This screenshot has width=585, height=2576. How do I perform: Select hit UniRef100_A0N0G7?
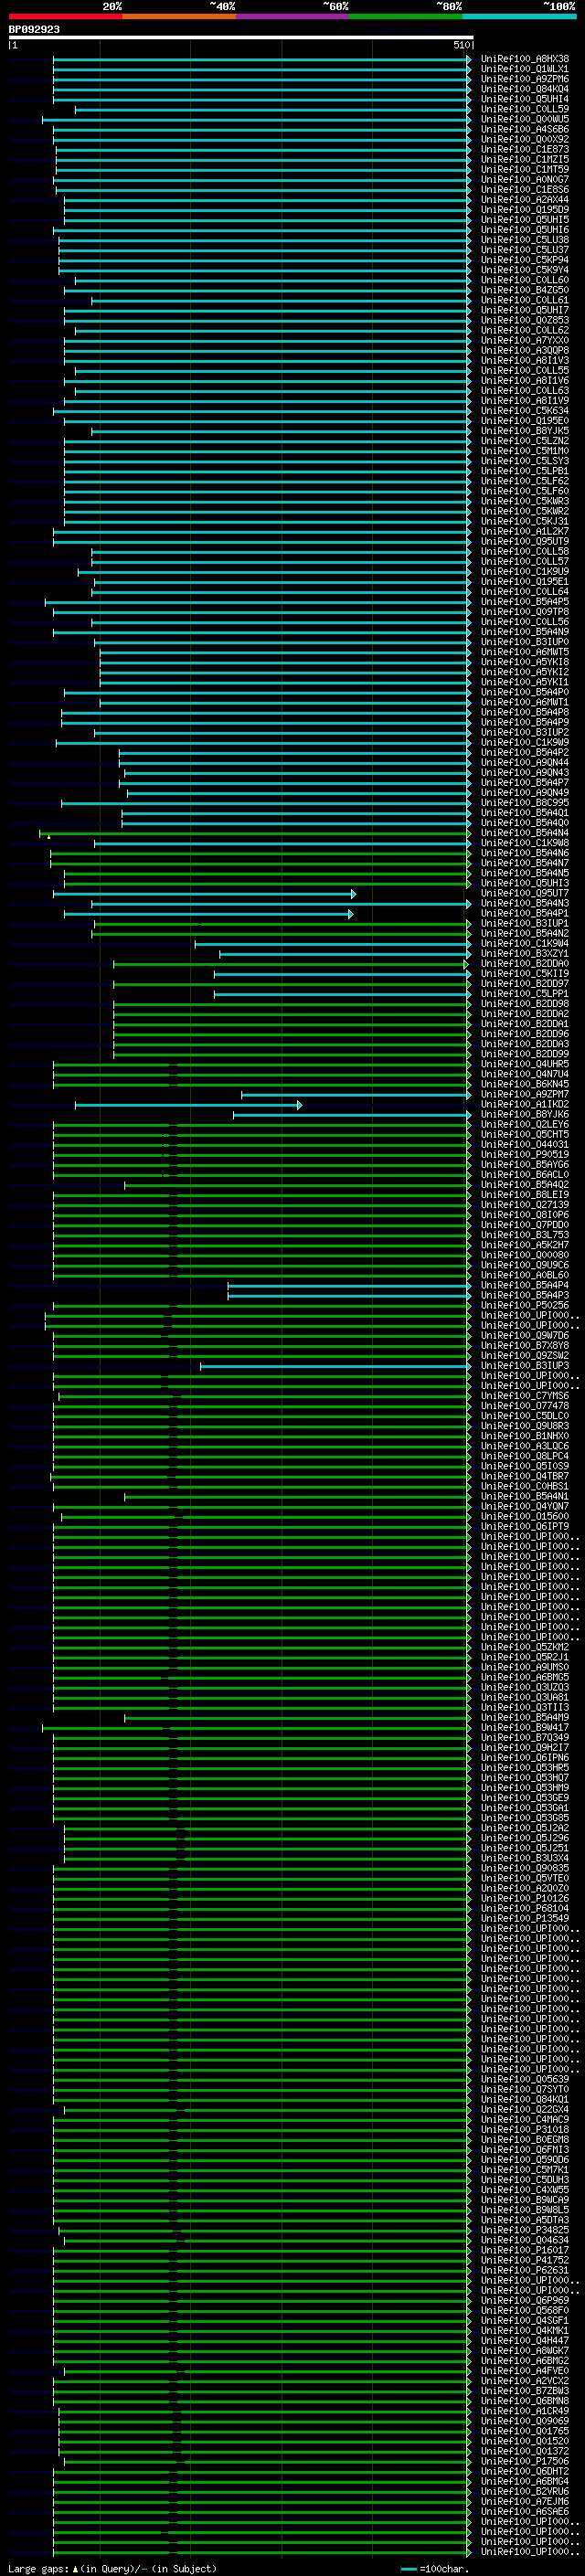pos(525,180)
